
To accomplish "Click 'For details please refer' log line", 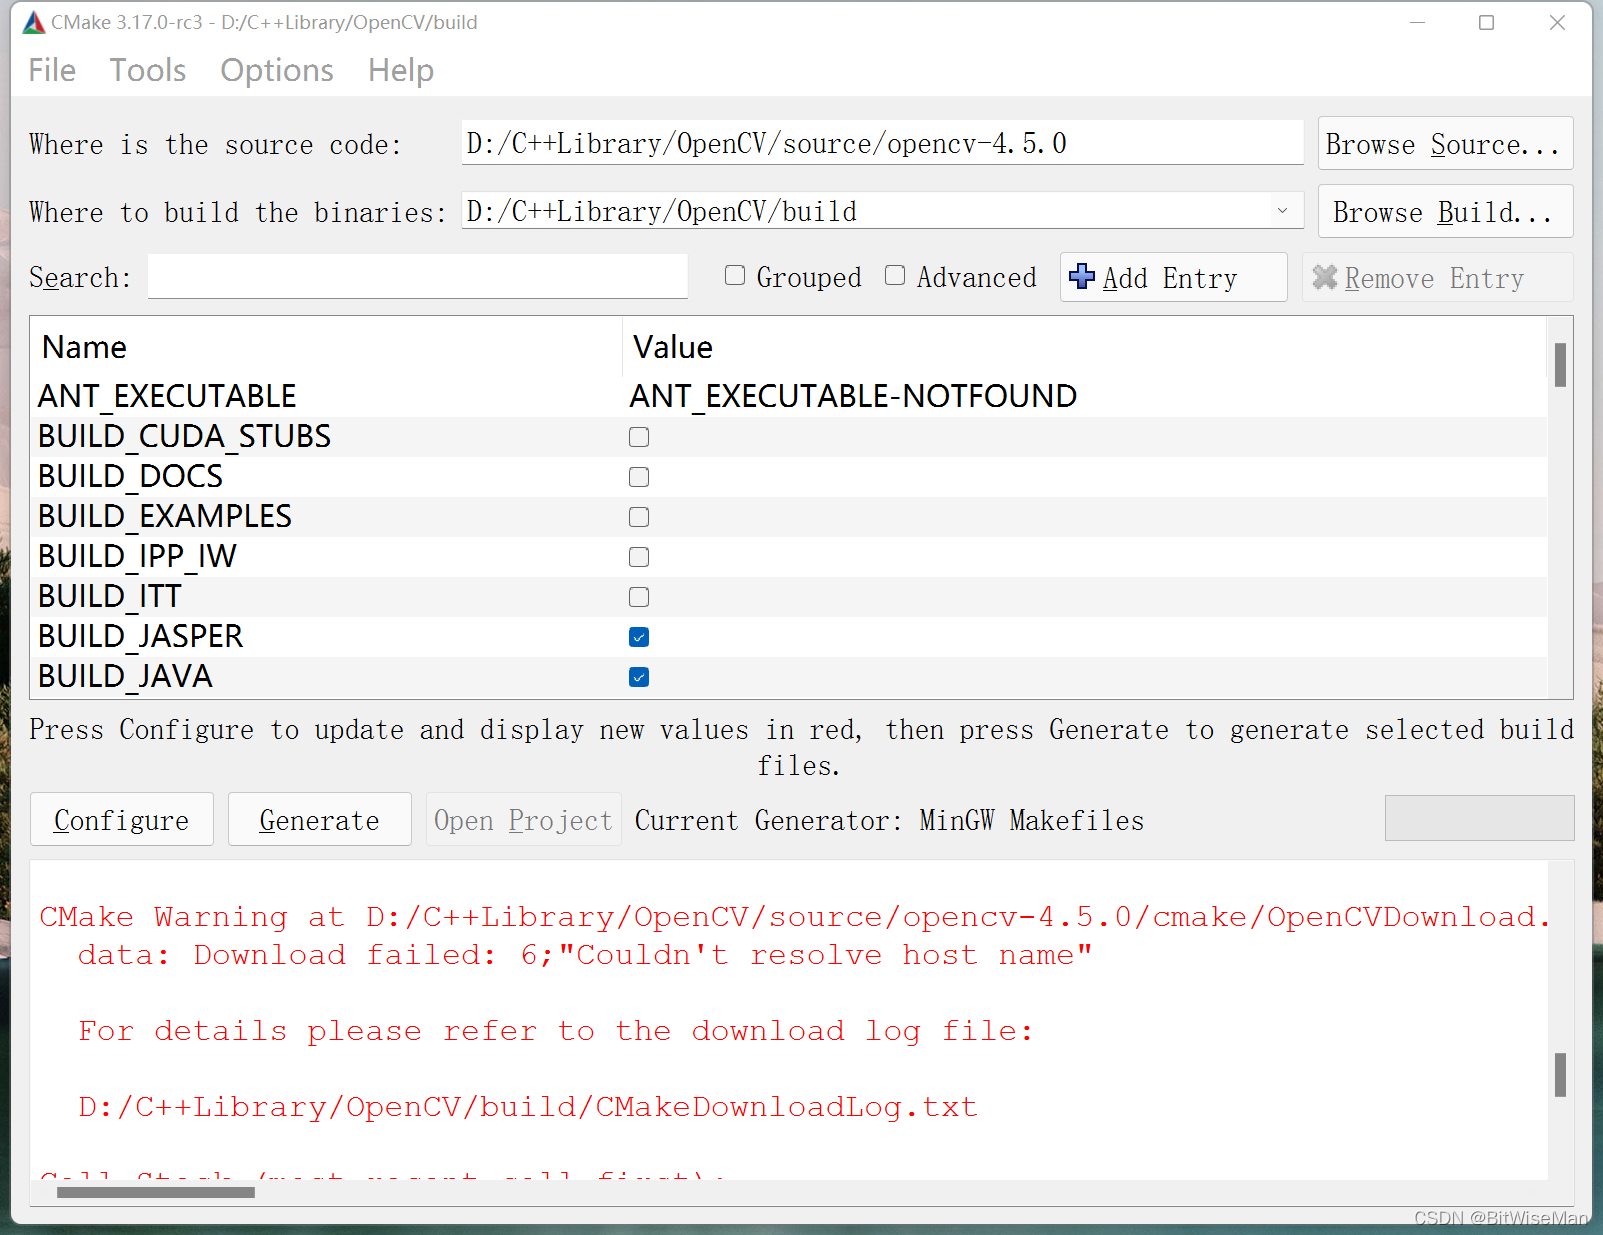I will click(556, 1031).
